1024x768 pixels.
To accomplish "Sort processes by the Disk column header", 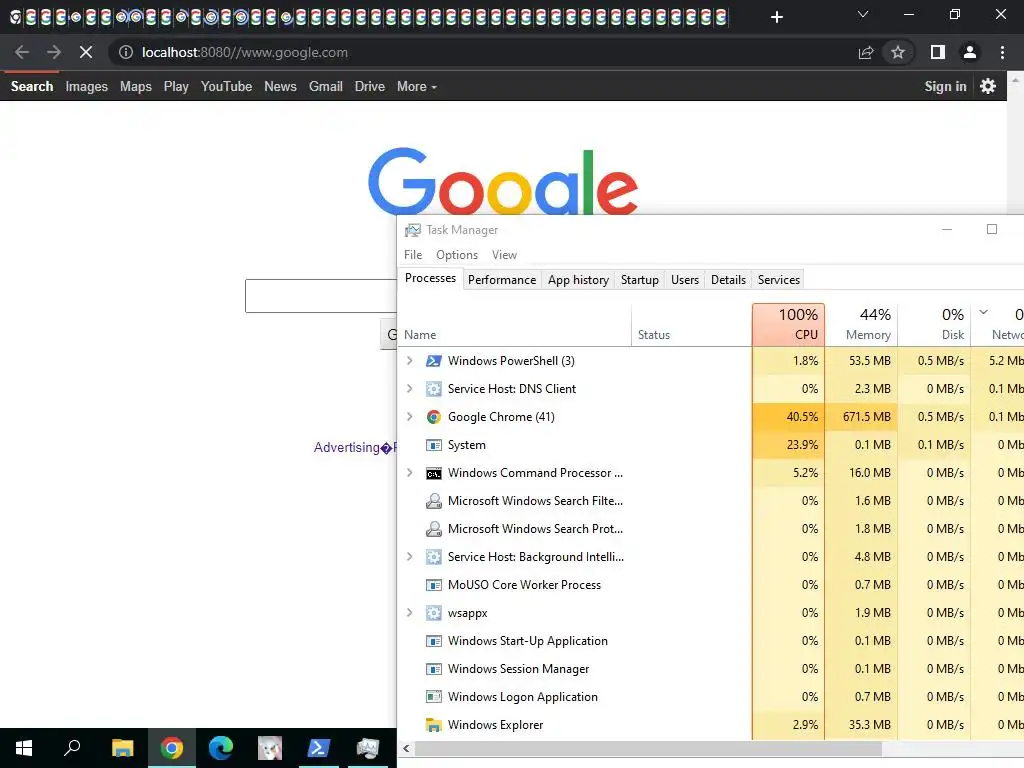I will tap(935, 325).
